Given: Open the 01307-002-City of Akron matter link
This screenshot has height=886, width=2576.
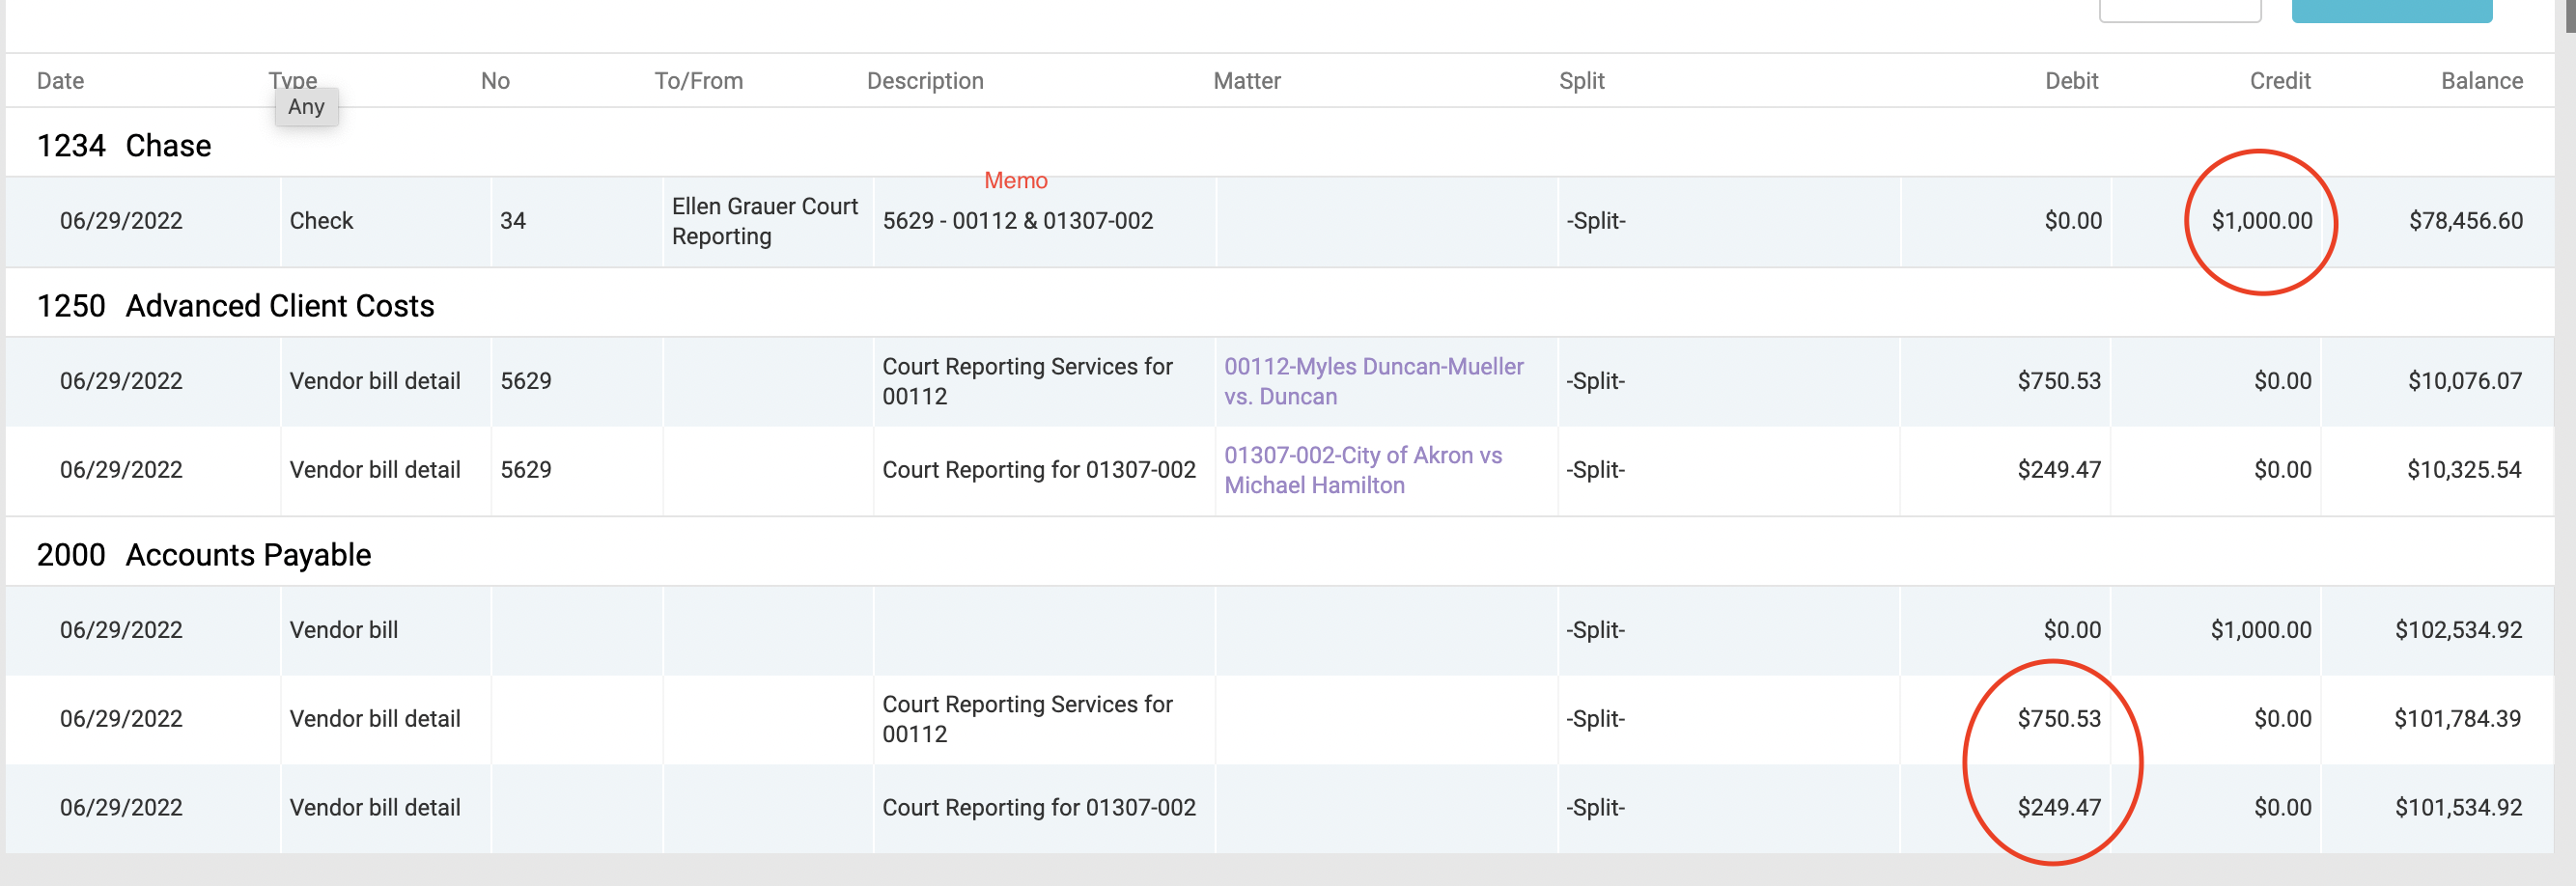Looking at the screenshot, I should pos(1363,470).
